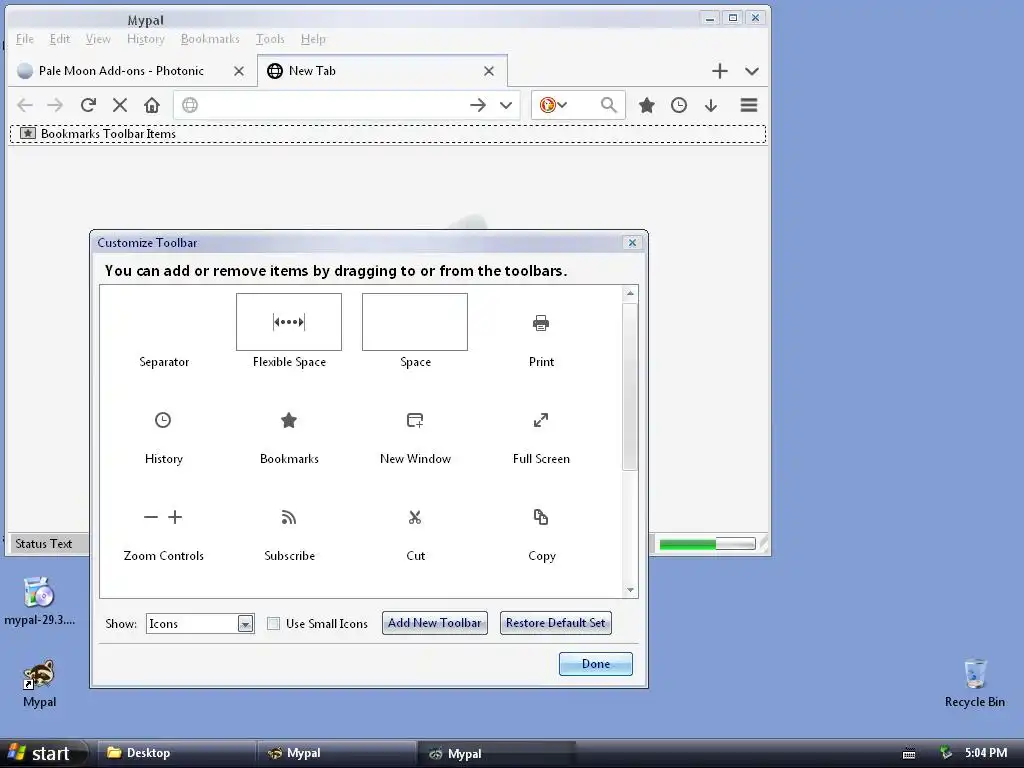The height and width of the screenshot is (768, 1024).
Task: Open the DuckDuckGo search engine selector
Action: [552, 105]
